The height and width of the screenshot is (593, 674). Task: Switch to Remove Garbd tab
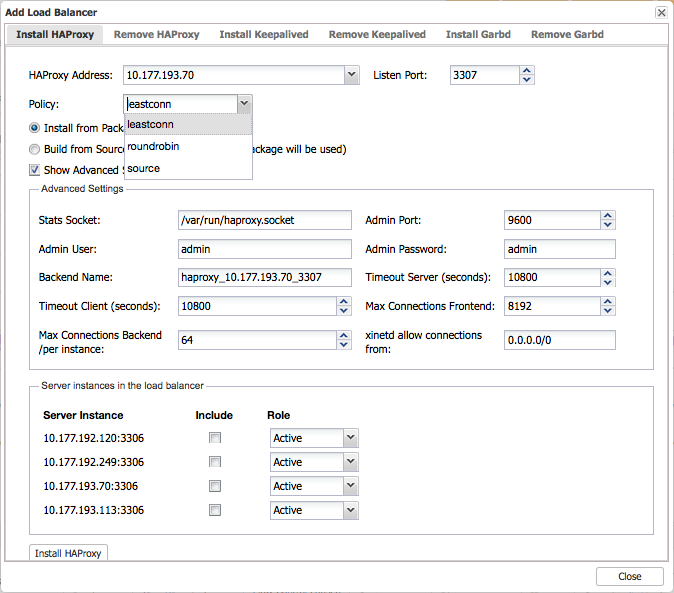coord(567,34)
